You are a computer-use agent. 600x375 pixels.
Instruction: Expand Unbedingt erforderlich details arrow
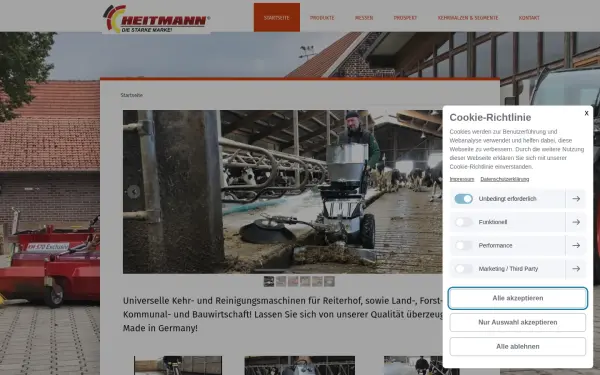576,199
